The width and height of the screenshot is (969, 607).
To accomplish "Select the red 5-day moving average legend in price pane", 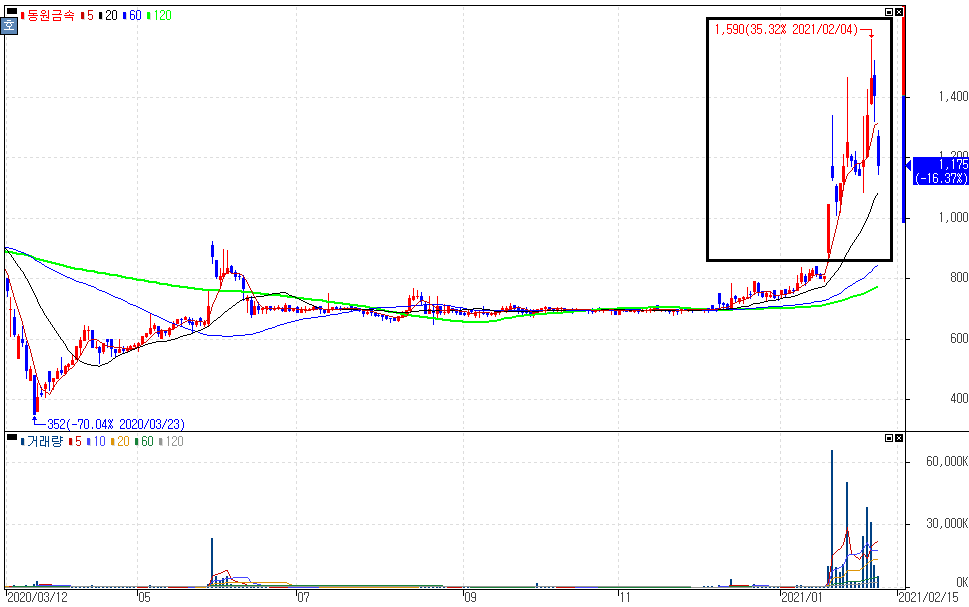I will 87,15.
